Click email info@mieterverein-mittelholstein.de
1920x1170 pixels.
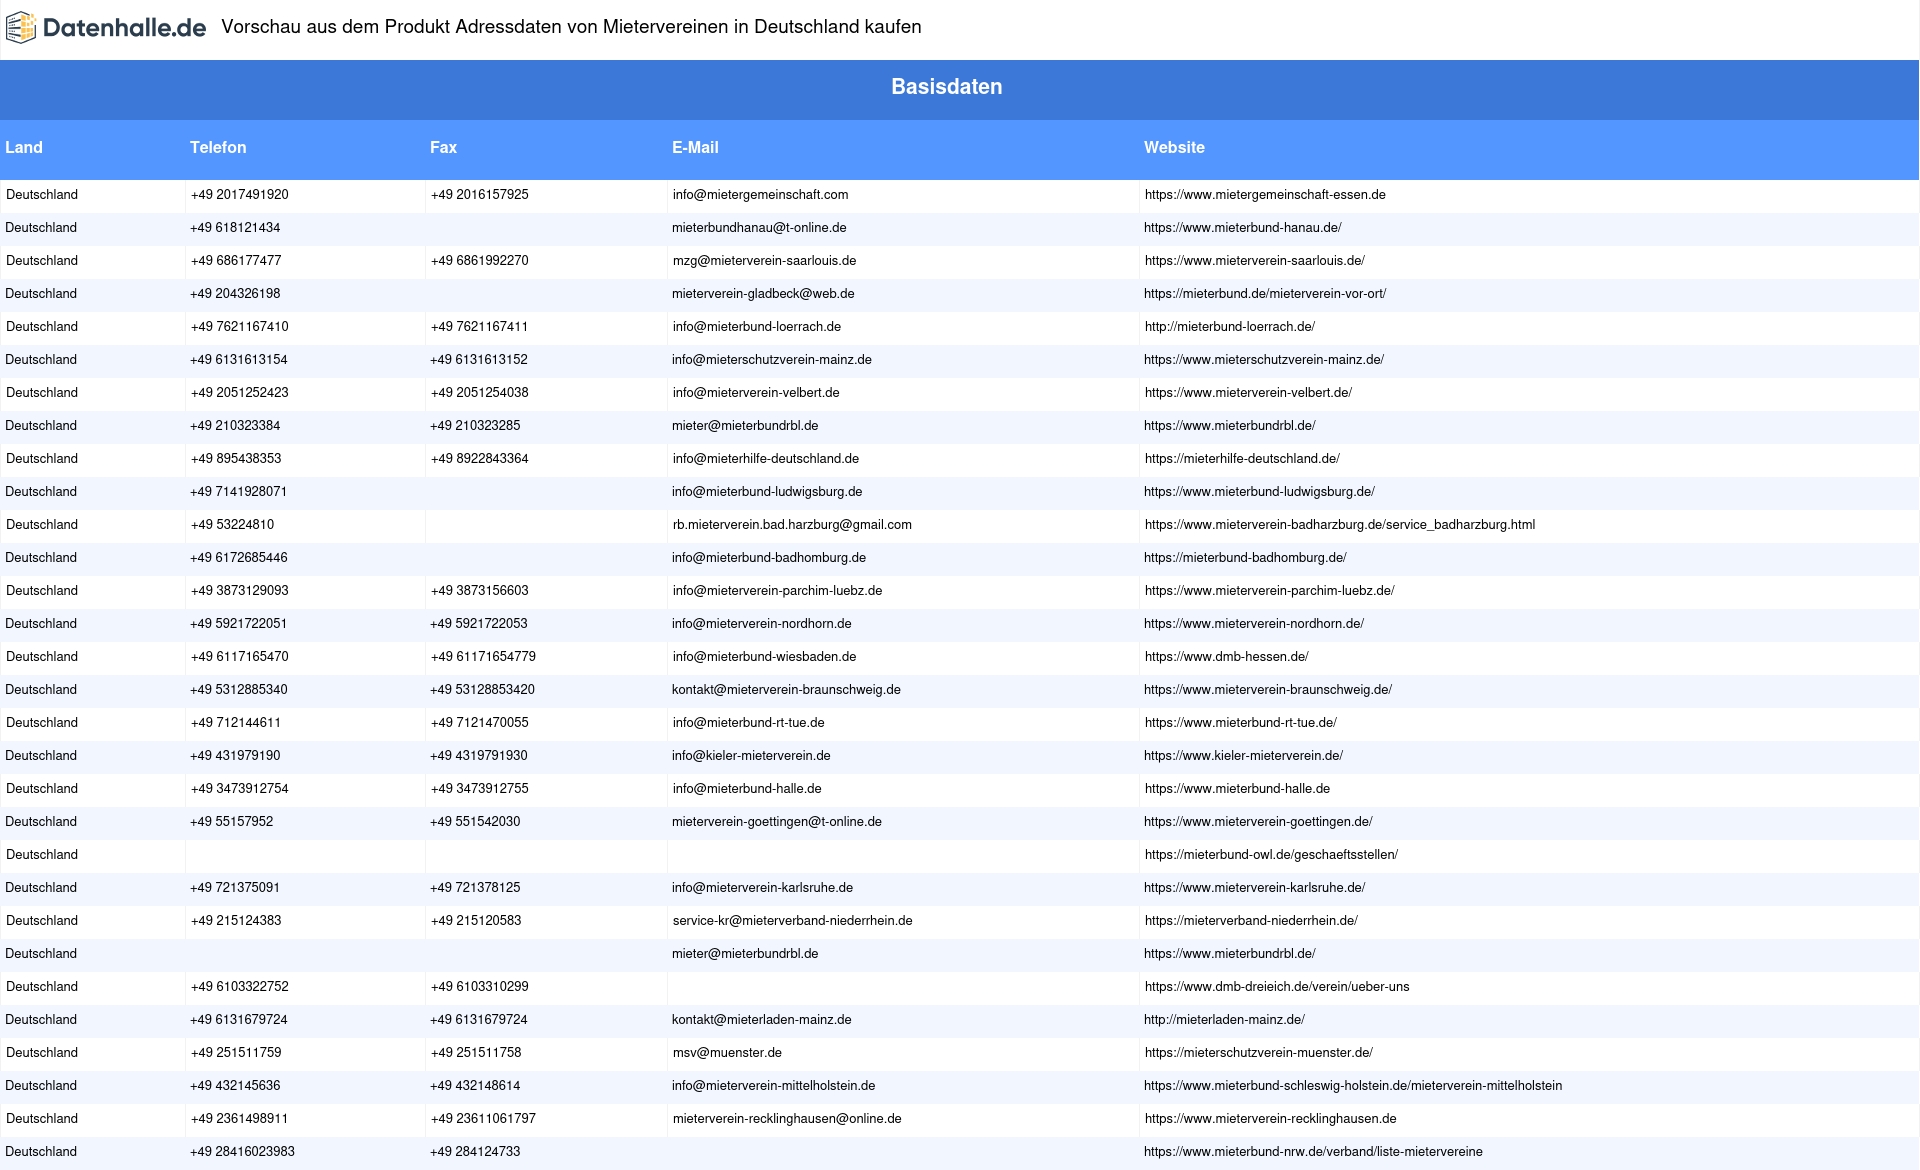[774, 1086]
